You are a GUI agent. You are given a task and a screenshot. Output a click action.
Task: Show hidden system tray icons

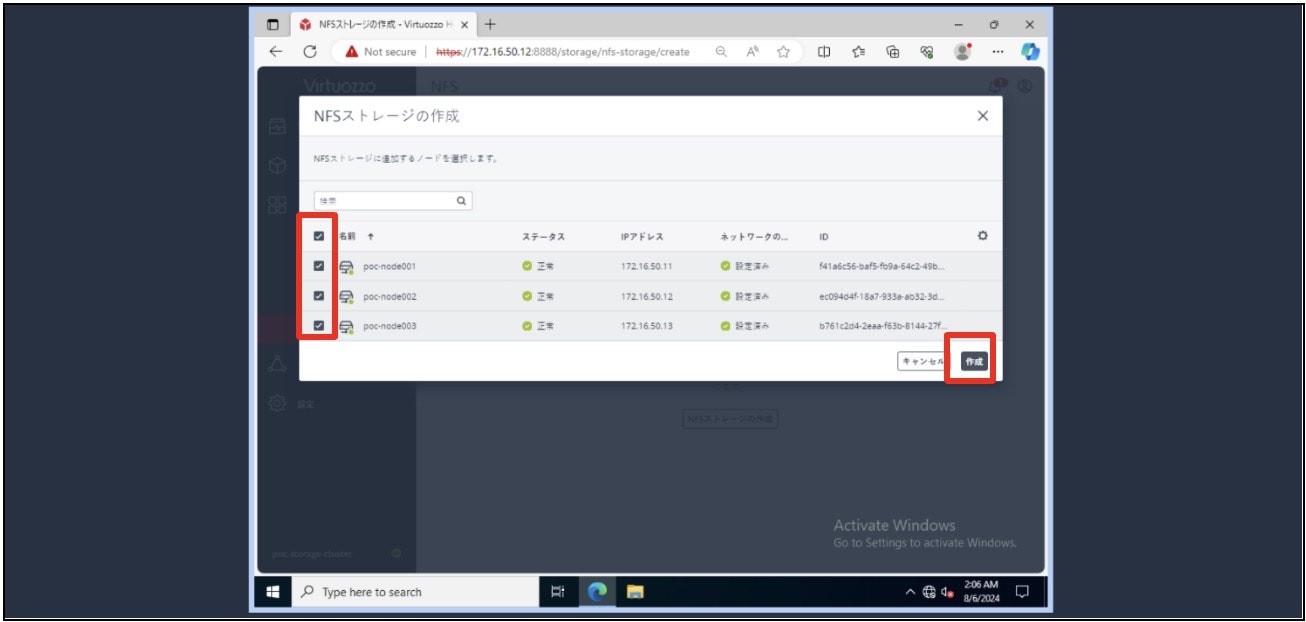click(910, 592)
